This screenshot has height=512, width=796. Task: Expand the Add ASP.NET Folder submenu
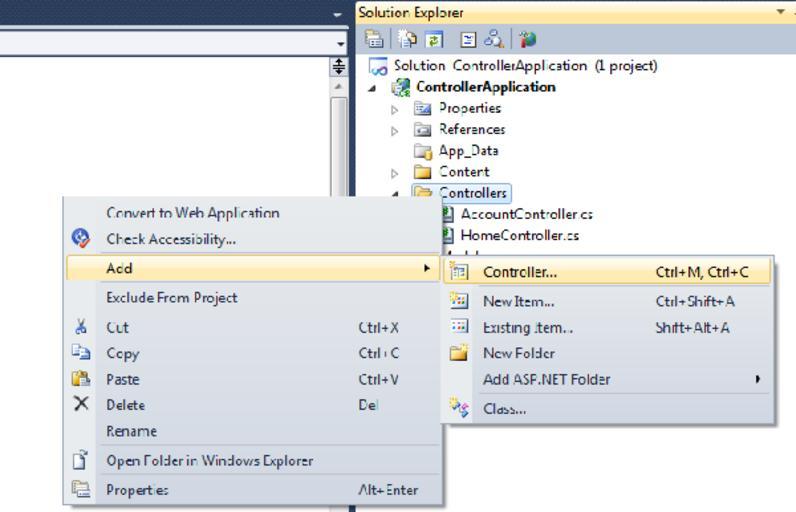point(546,379)
